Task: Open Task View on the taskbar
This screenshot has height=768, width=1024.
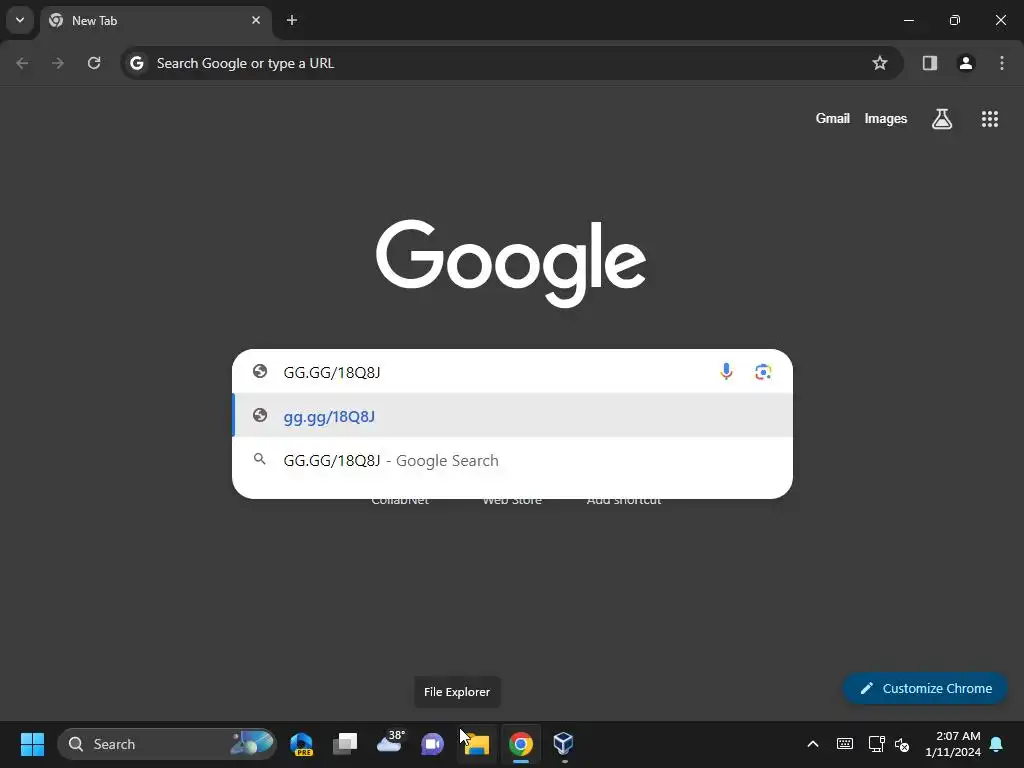Action: (345, 744)
